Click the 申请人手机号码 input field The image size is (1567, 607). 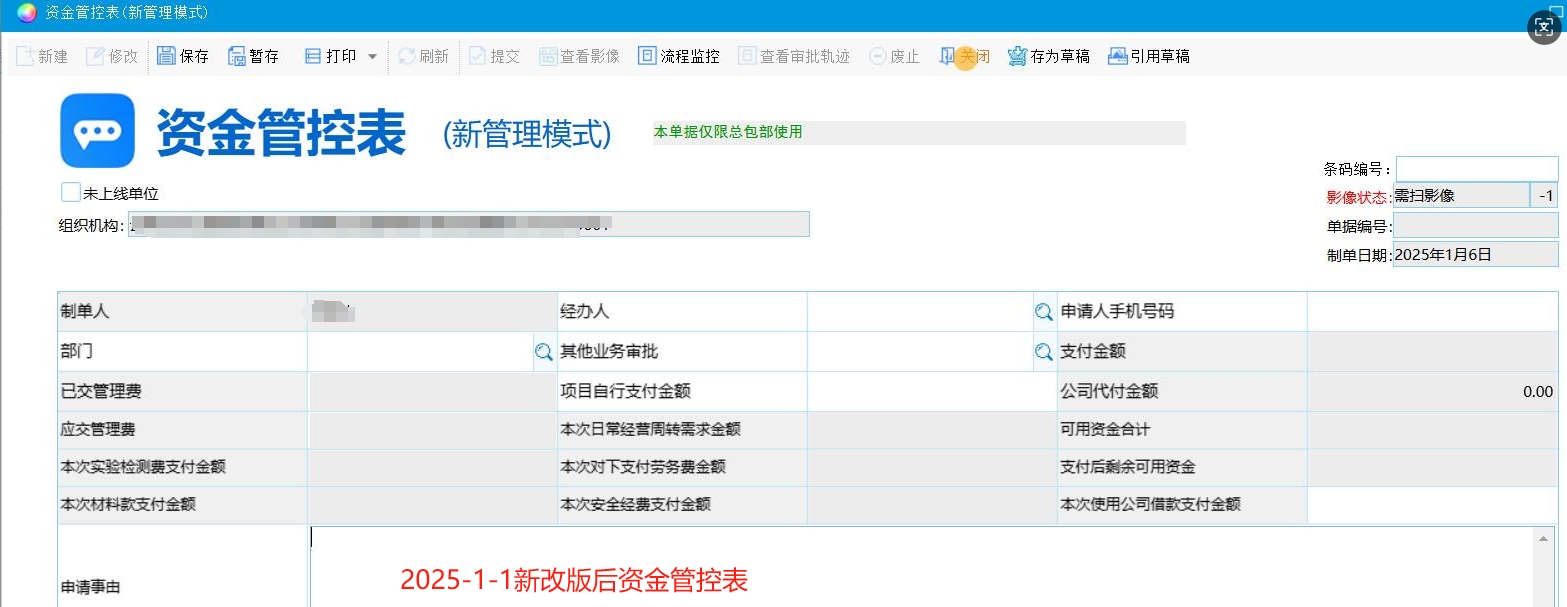pos(1432,312)
